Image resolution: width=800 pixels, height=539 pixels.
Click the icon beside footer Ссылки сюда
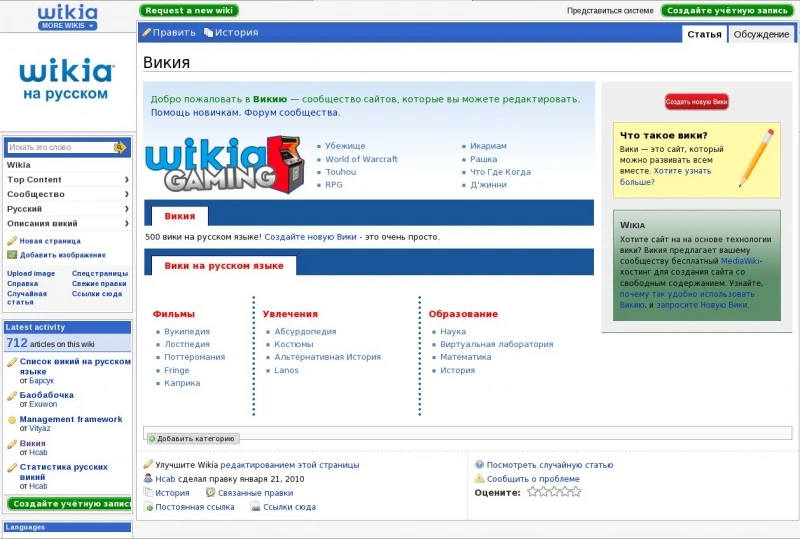pos(256,507)
